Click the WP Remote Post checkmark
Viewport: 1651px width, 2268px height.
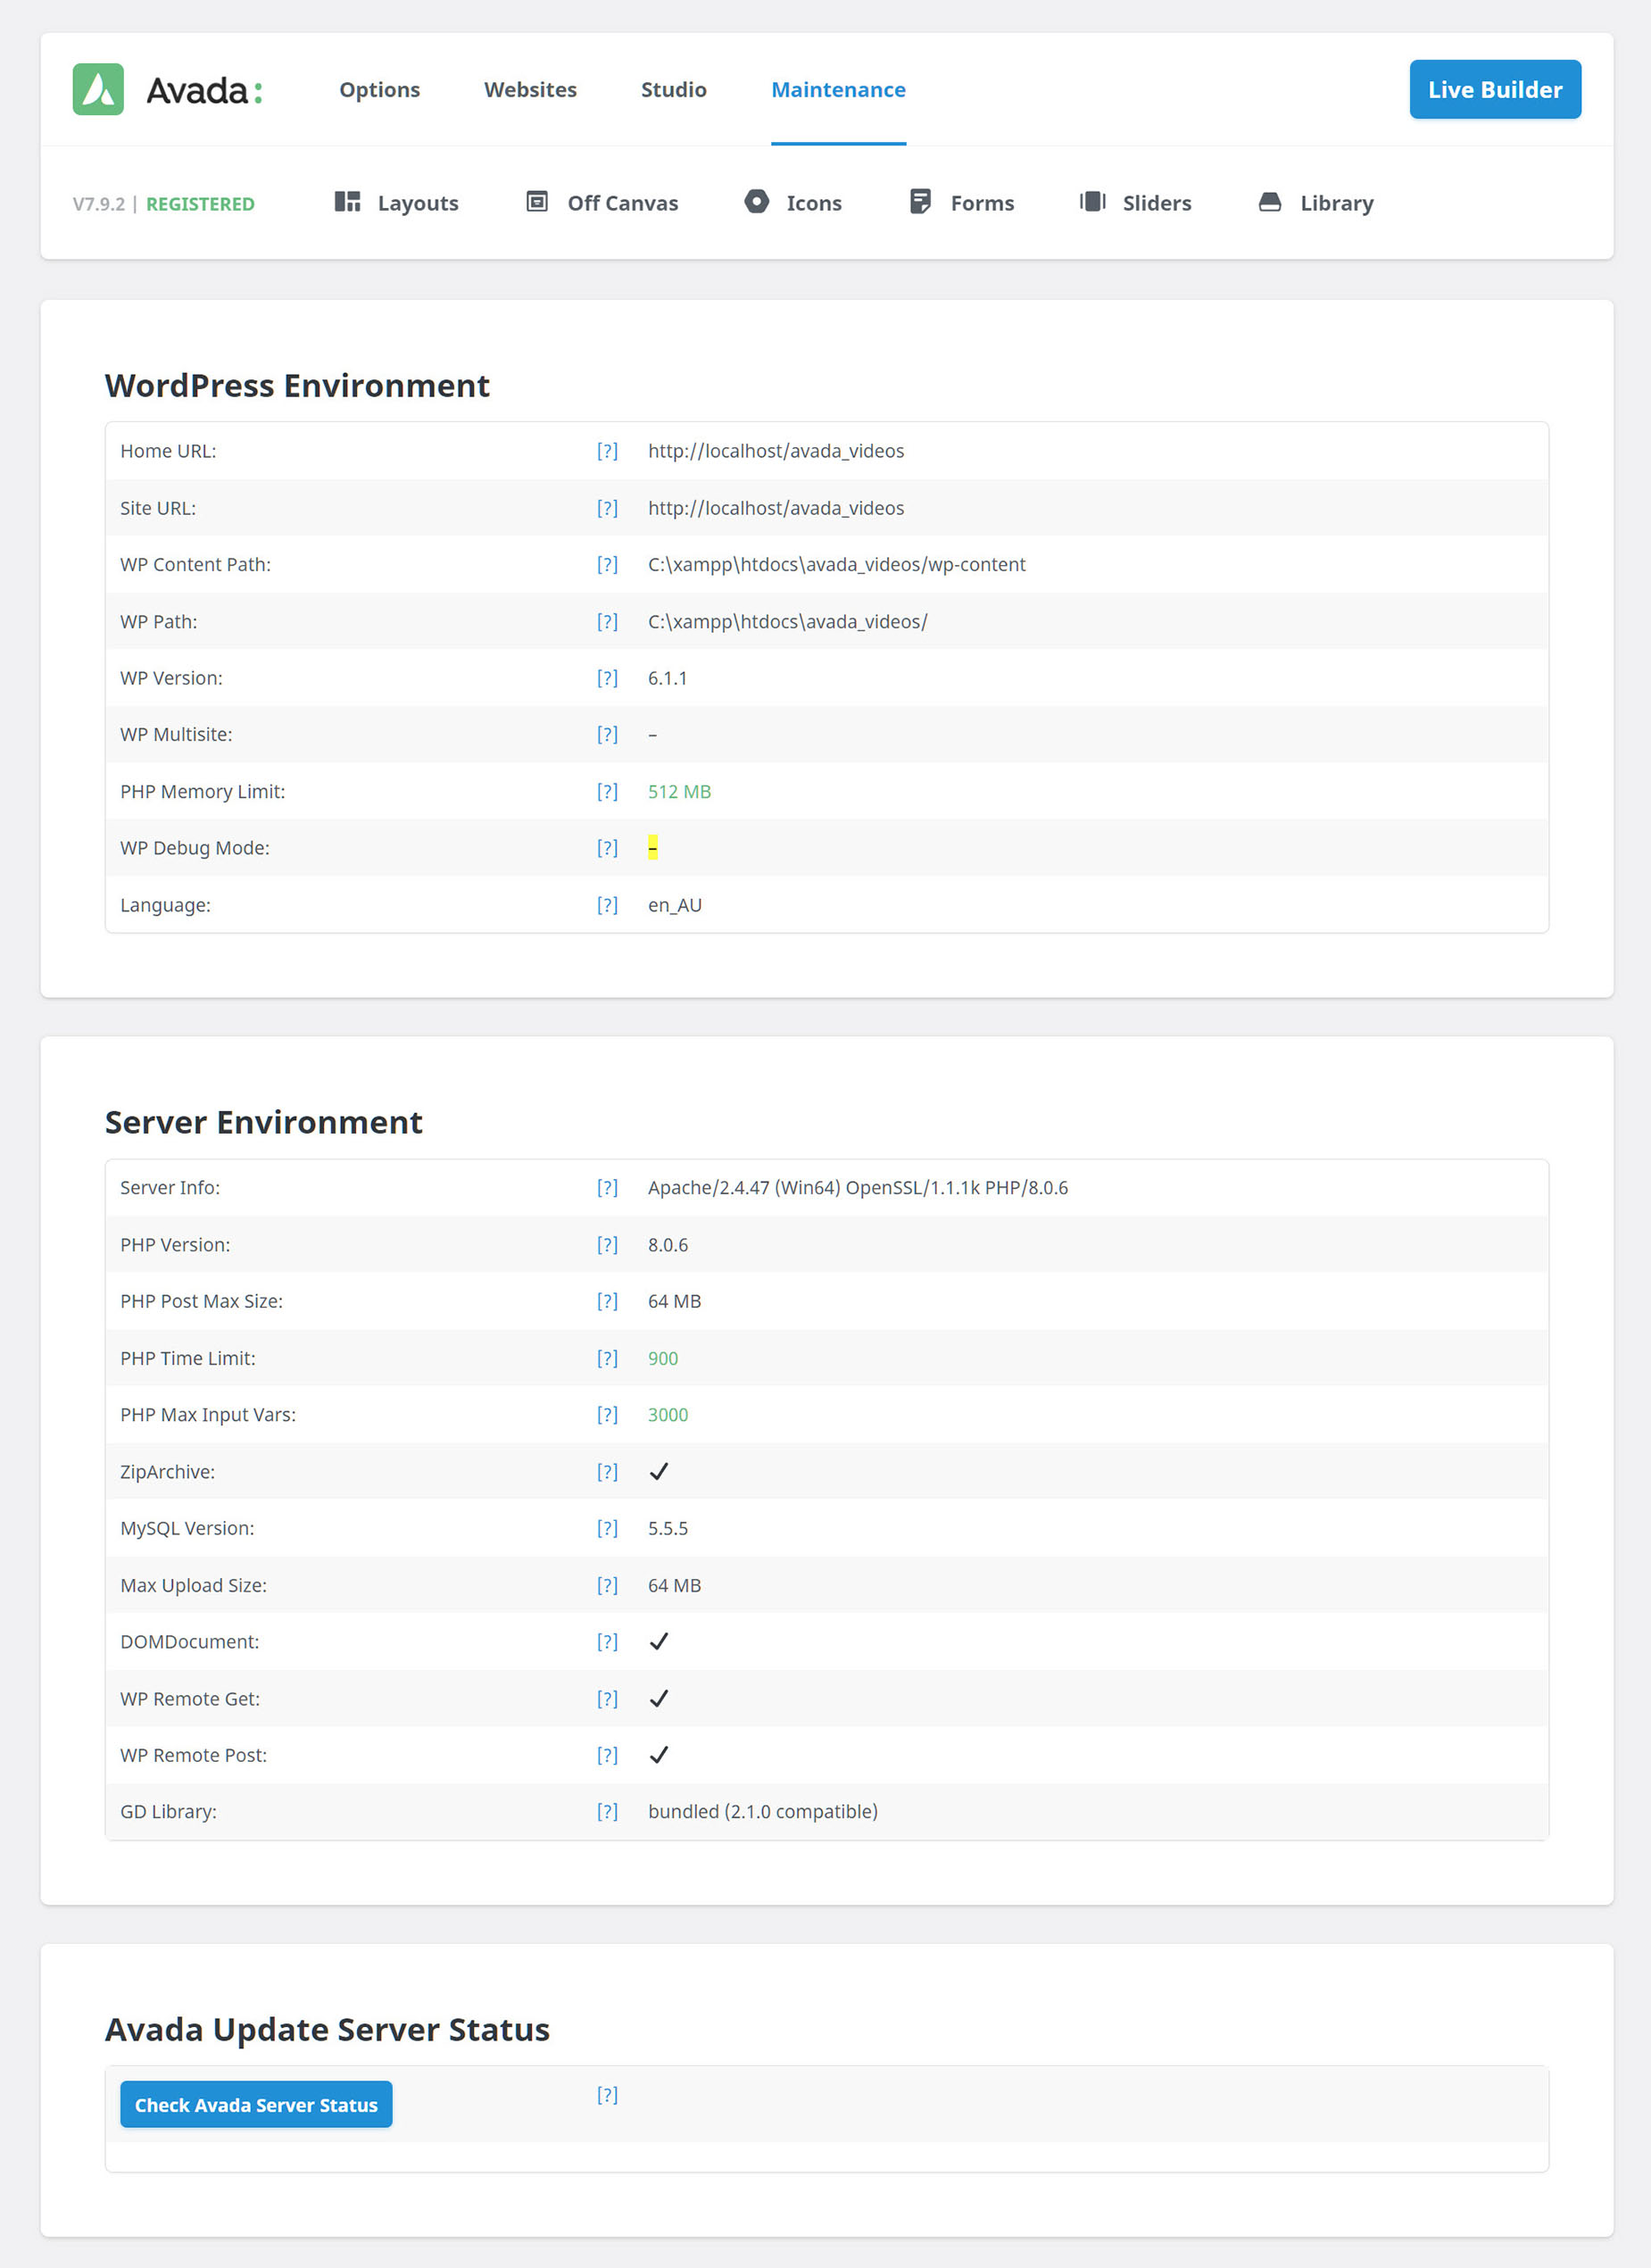click(x=658, y=1755)
